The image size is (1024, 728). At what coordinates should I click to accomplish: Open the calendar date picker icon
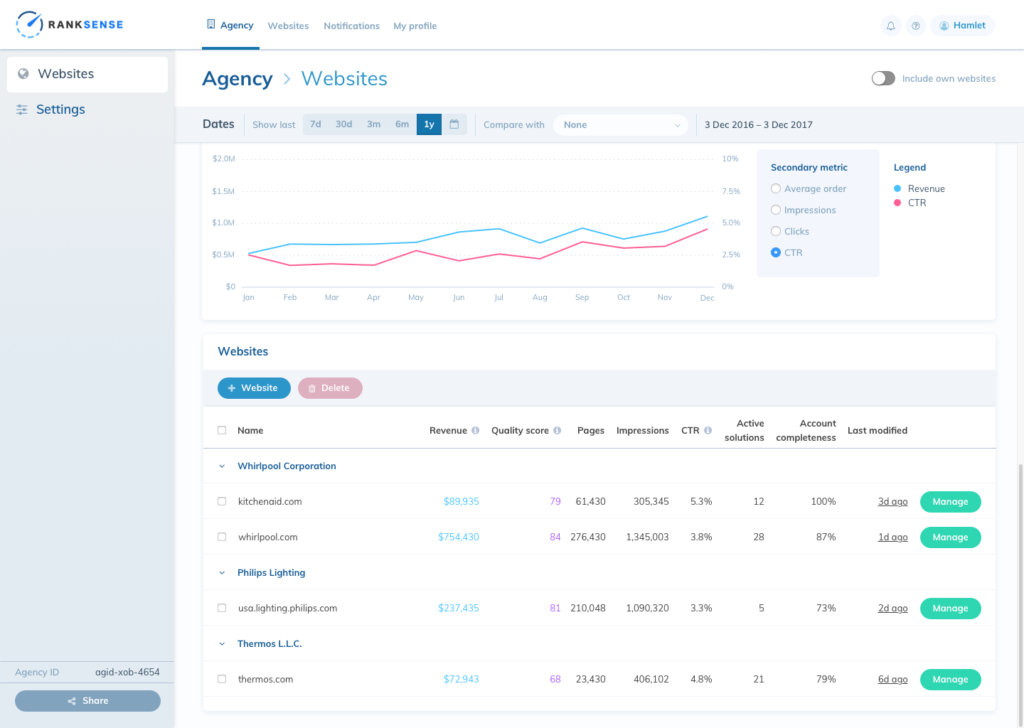point(454,124)
